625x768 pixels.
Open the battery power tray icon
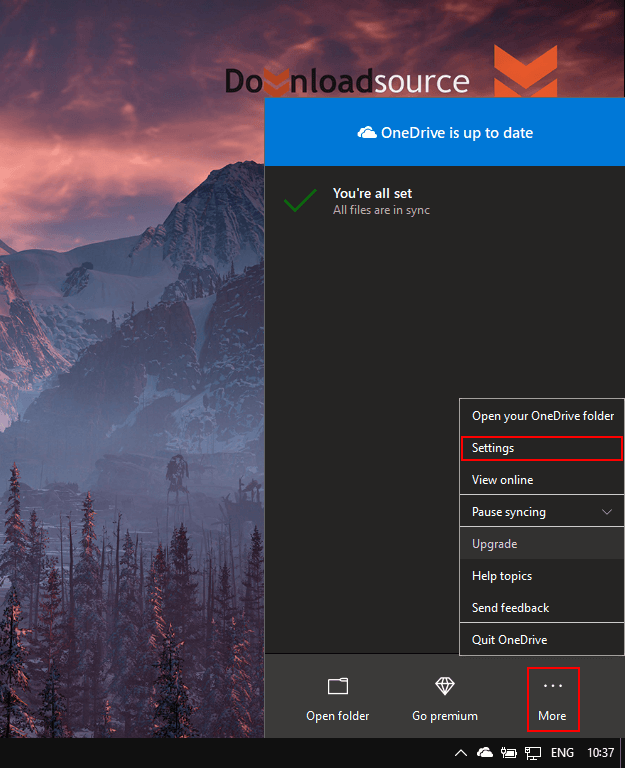(x=508, y=752)
